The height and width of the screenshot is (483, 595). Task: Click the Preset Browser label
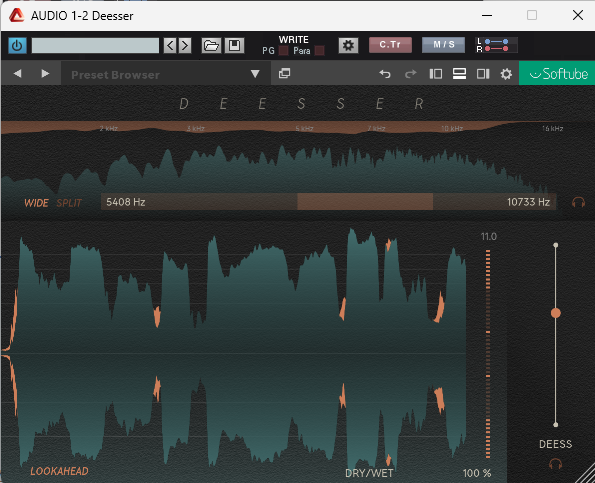115,75
